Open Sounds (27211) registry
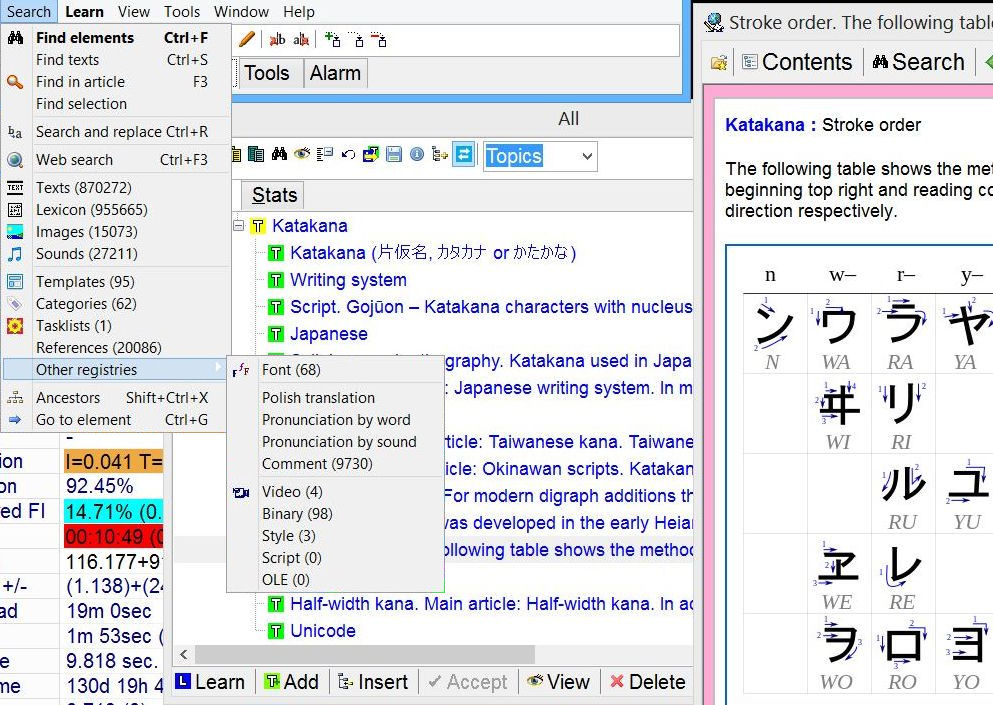 116,254
